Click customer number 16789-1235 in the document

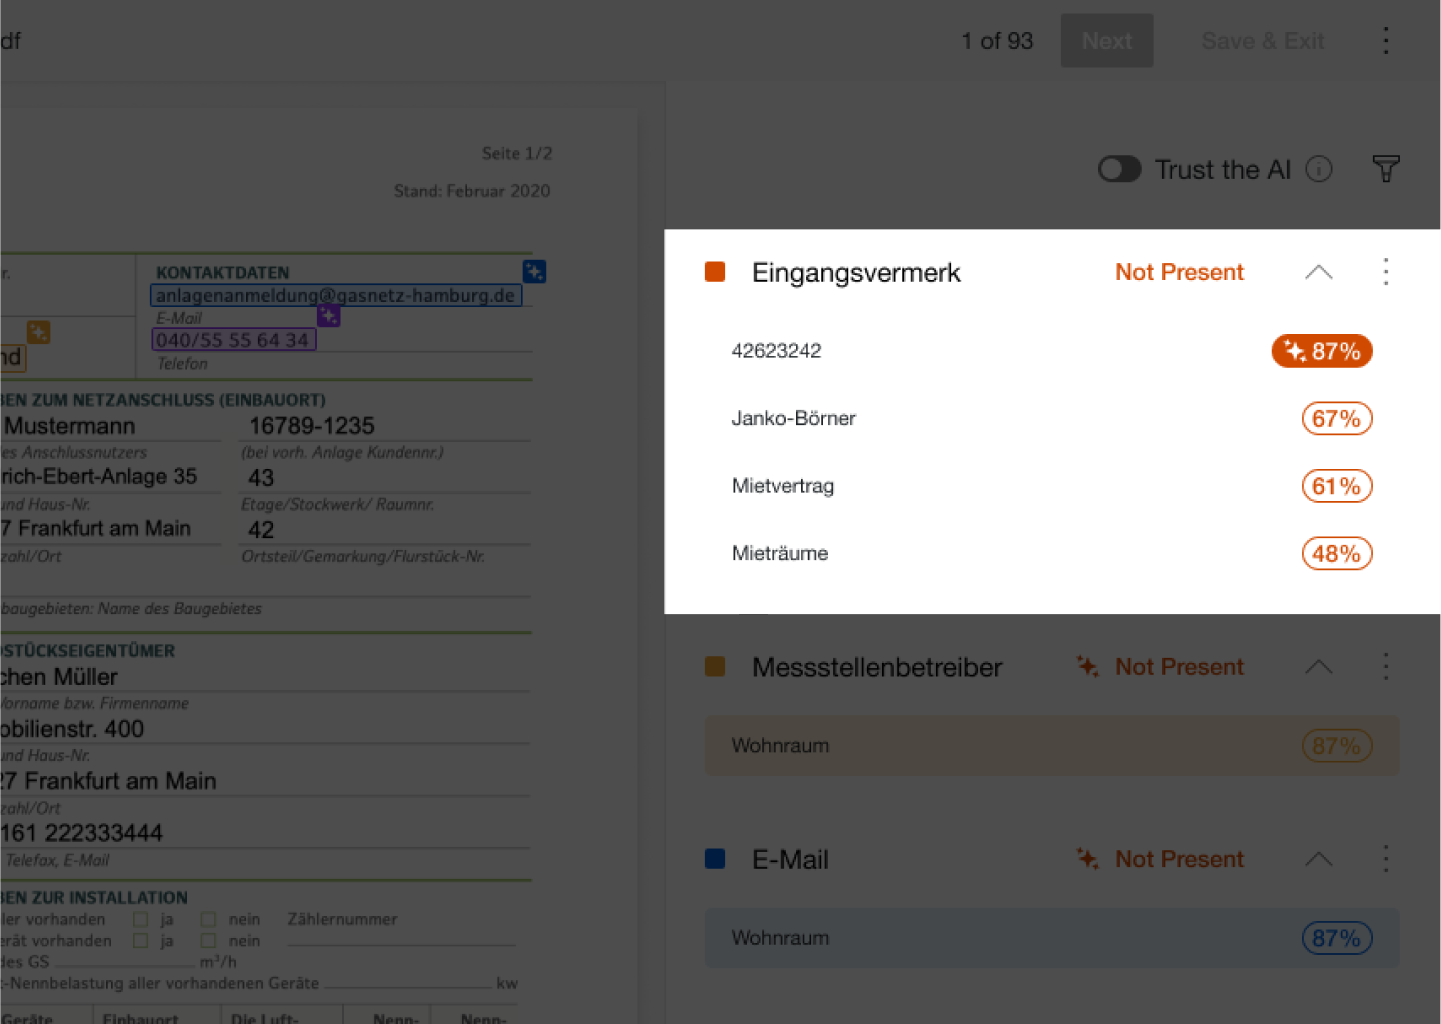pos(312,426)
